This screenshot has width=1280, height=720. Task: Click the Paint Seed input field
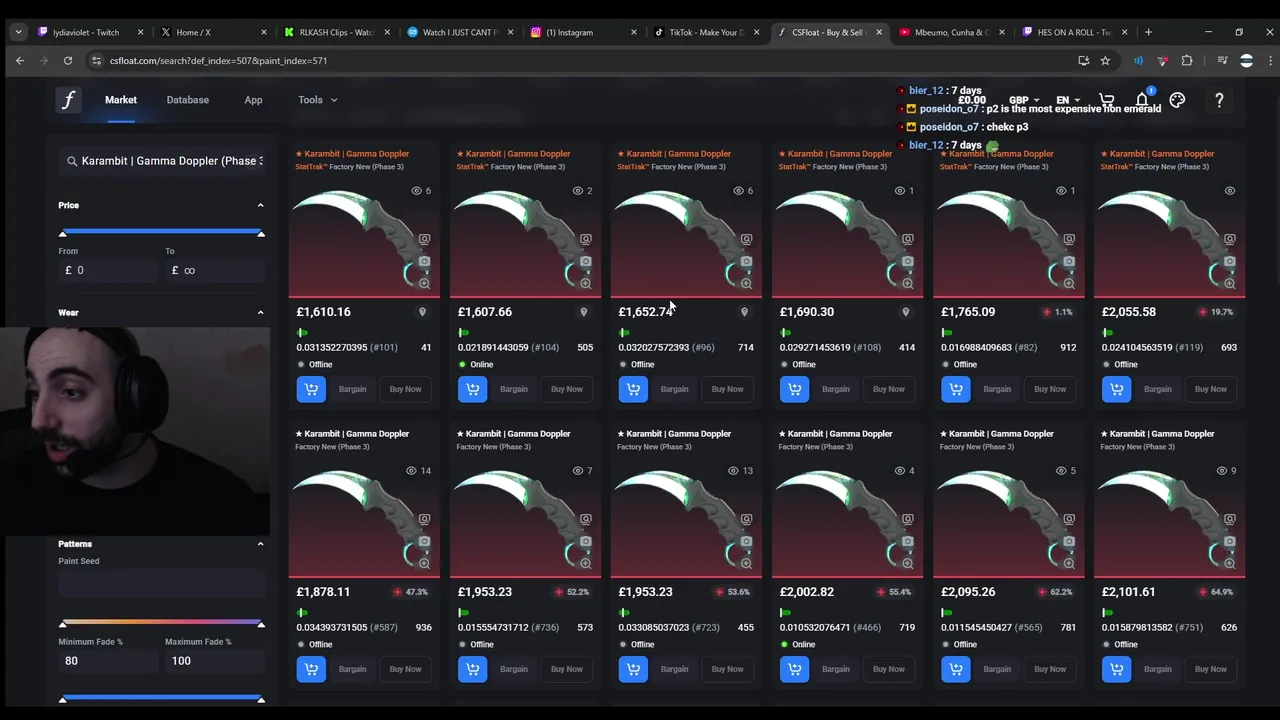tap(161, 584)
